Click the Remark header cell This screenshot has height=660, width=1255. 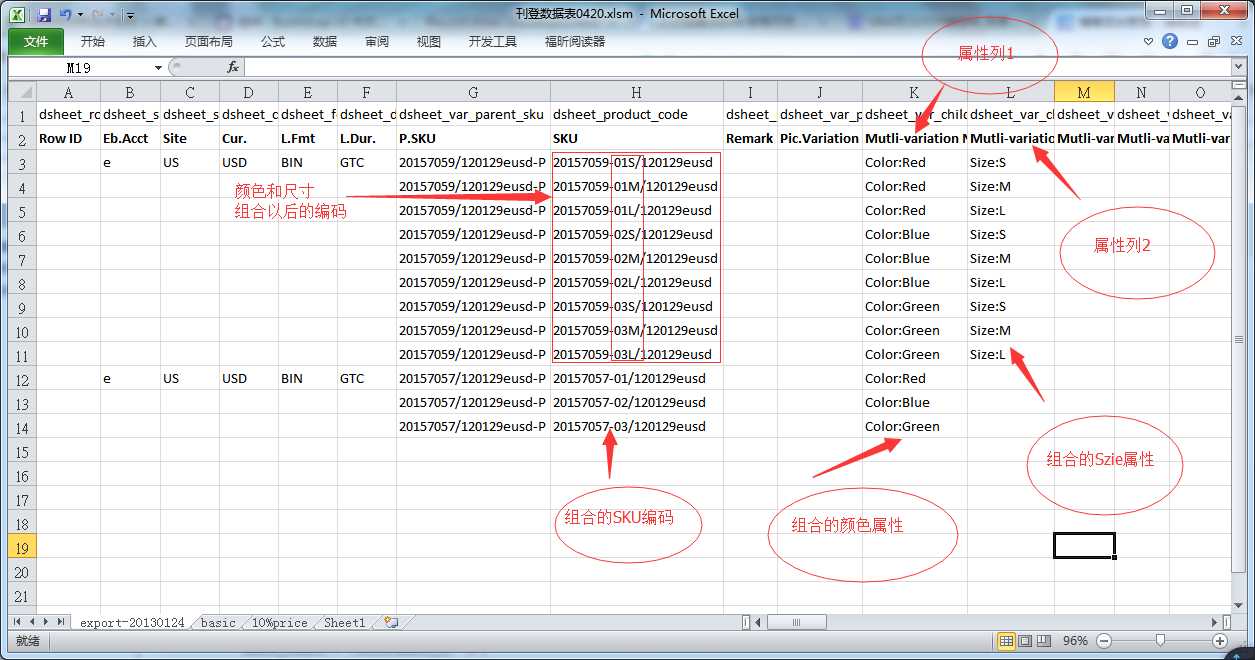coord(749,138)
